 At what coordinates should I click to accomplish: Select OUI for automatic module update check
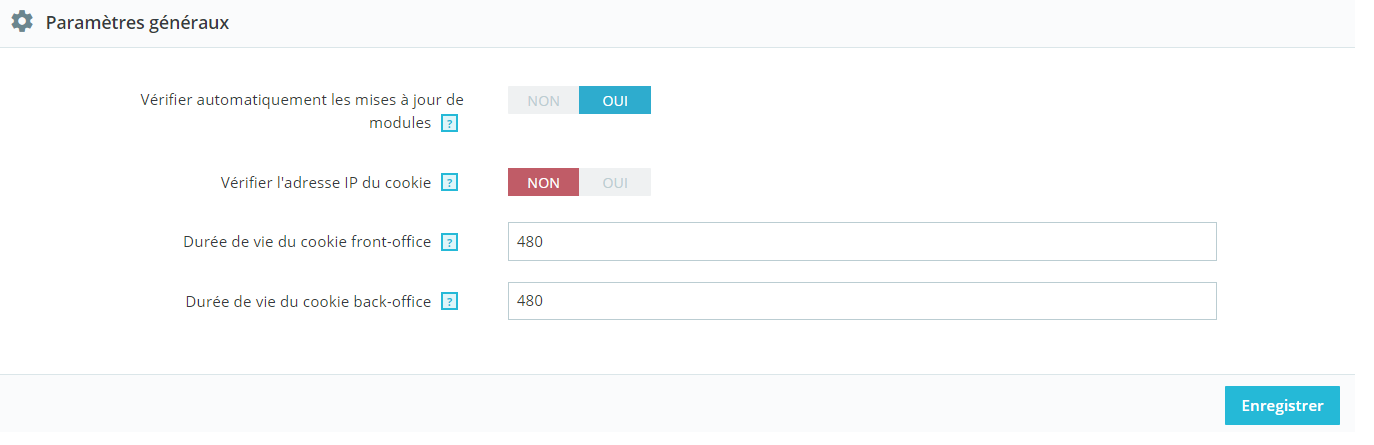coord(615,100)
